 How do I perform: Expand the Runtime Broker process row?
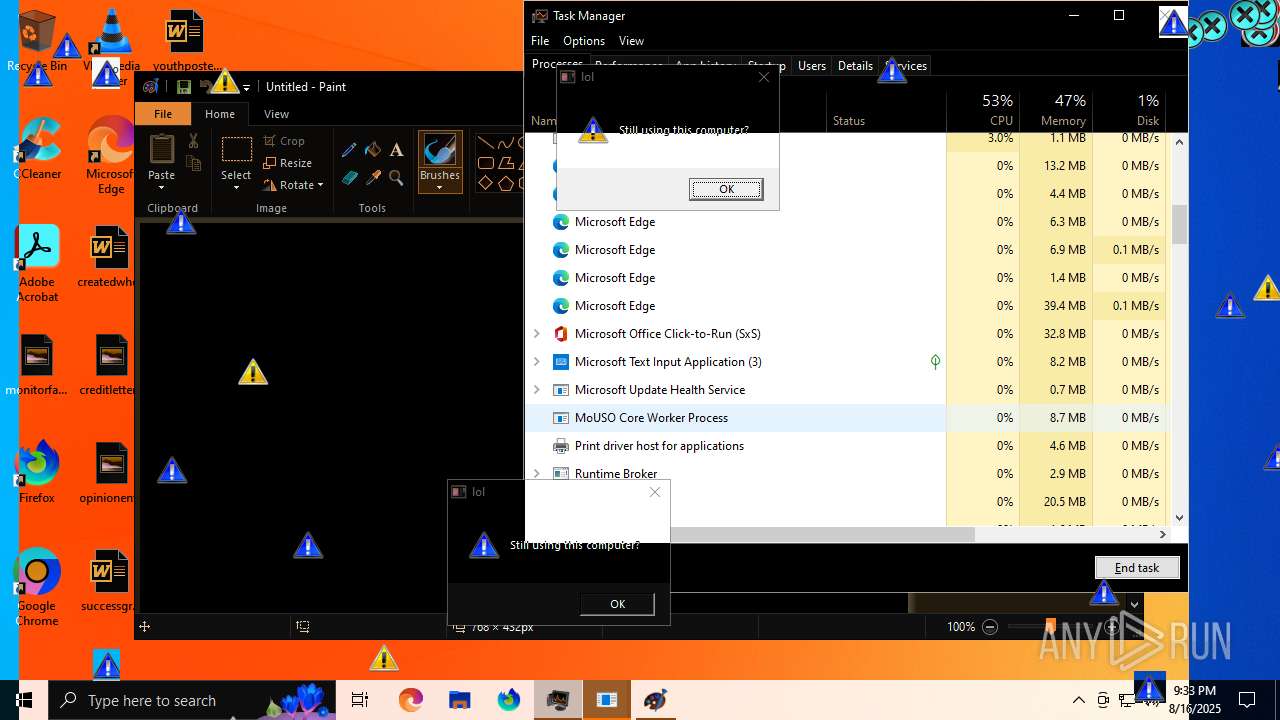537,474
